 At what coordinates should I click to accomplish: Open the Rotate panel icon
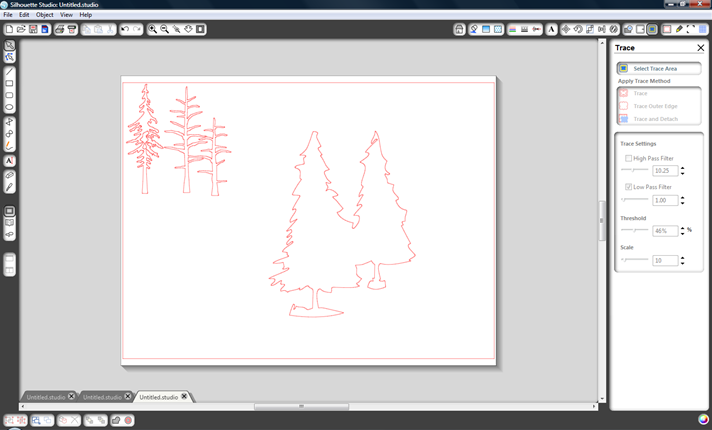[578, 29]
